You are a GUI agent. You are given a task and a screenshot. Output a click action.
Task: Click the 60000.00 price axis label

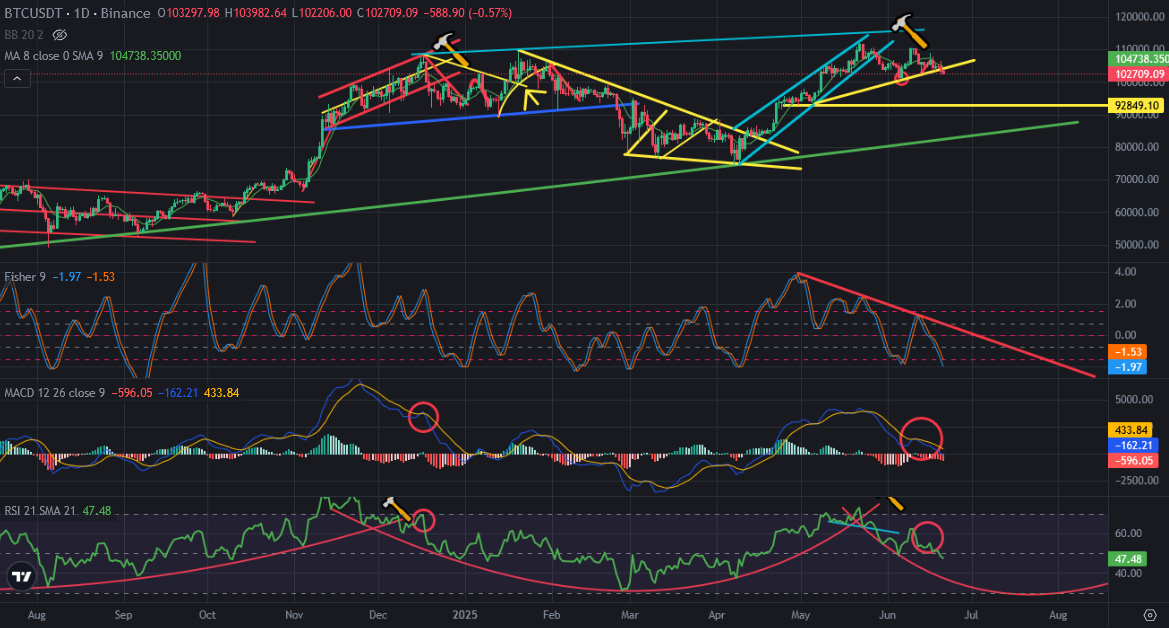coord(1137,213)
